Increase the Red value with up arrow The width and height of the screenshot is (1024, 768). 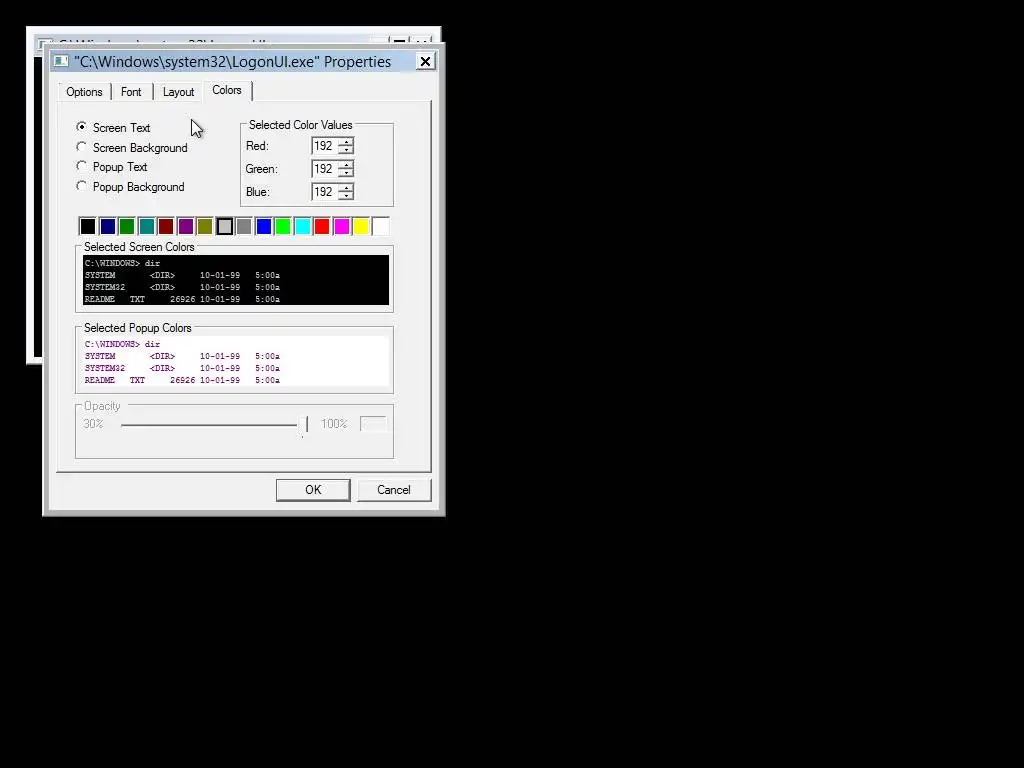pyautogui.click(x=346, y=142)
